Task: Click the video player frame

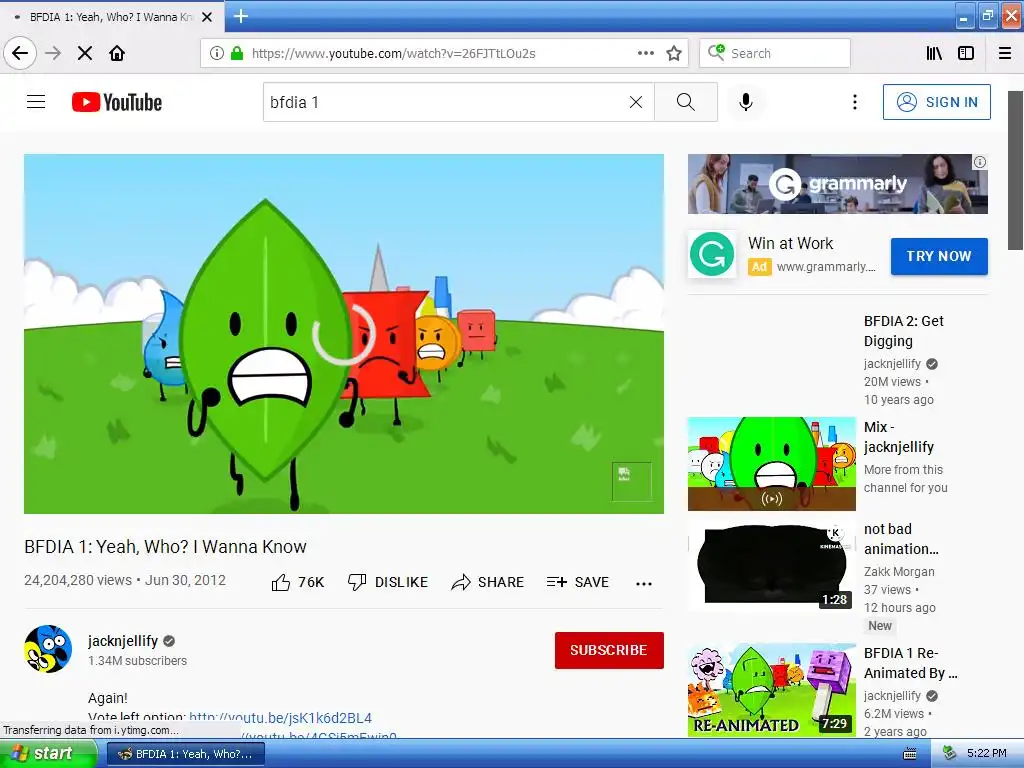Action: pos(344,334)
